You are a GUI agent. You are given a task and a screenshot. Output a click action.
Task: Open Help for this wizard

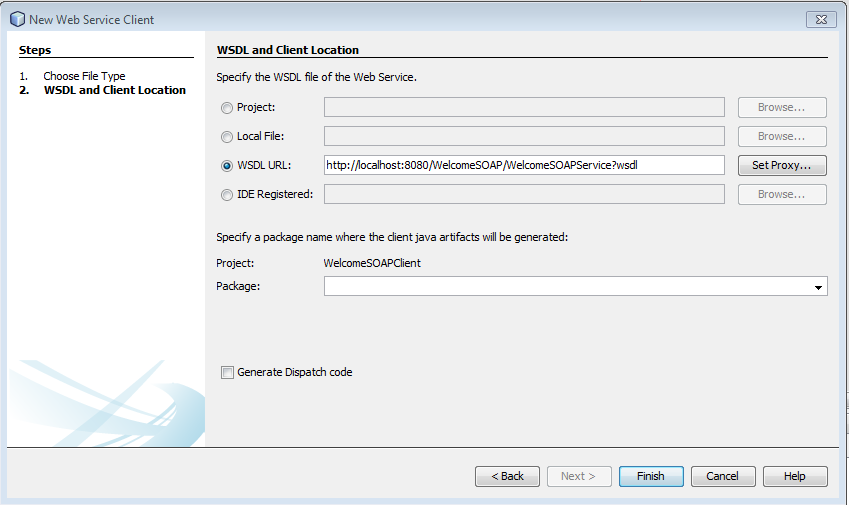coord(795,476)
